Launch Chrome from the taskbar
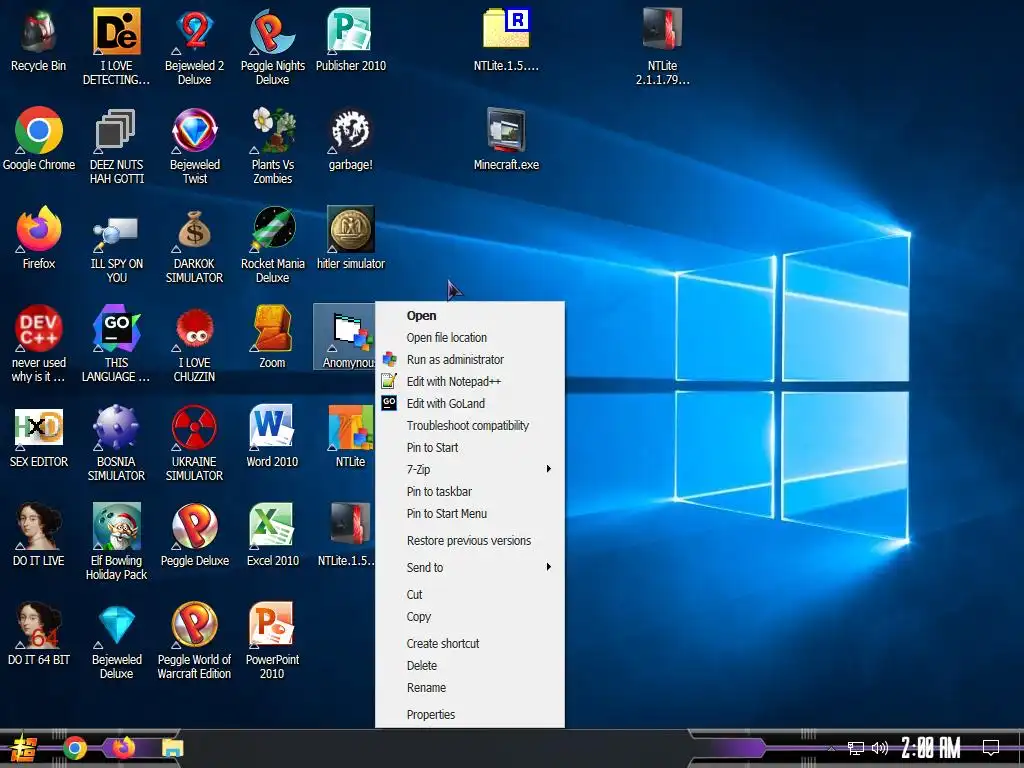 tap(74, 748)
